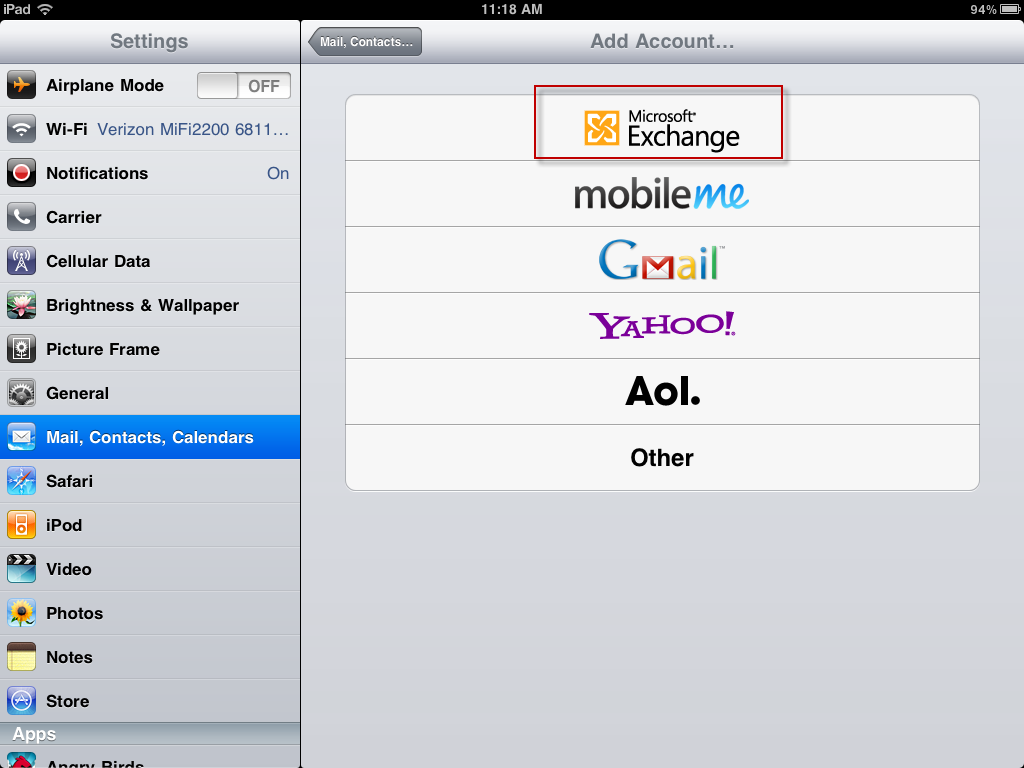Open the Notifications settings icon
Image resolution: width=1024 pixels, height=768 pixels.
(22, 173)
